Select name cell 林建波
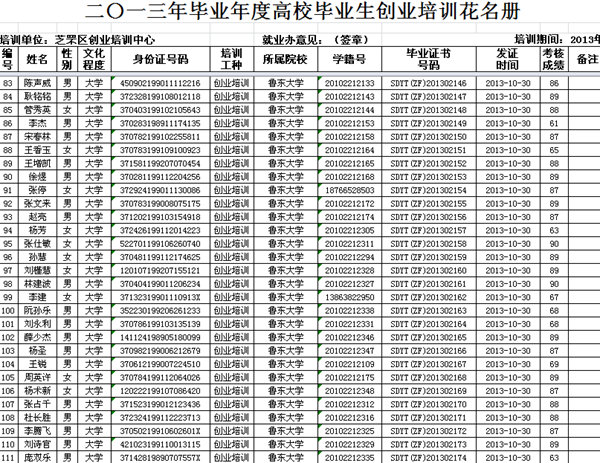The image size is (600, 463). click(38, 284)
